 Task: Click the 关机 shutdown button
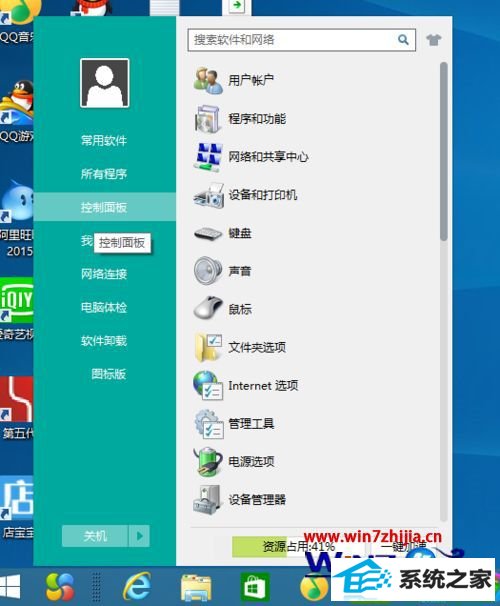[95, 536]
